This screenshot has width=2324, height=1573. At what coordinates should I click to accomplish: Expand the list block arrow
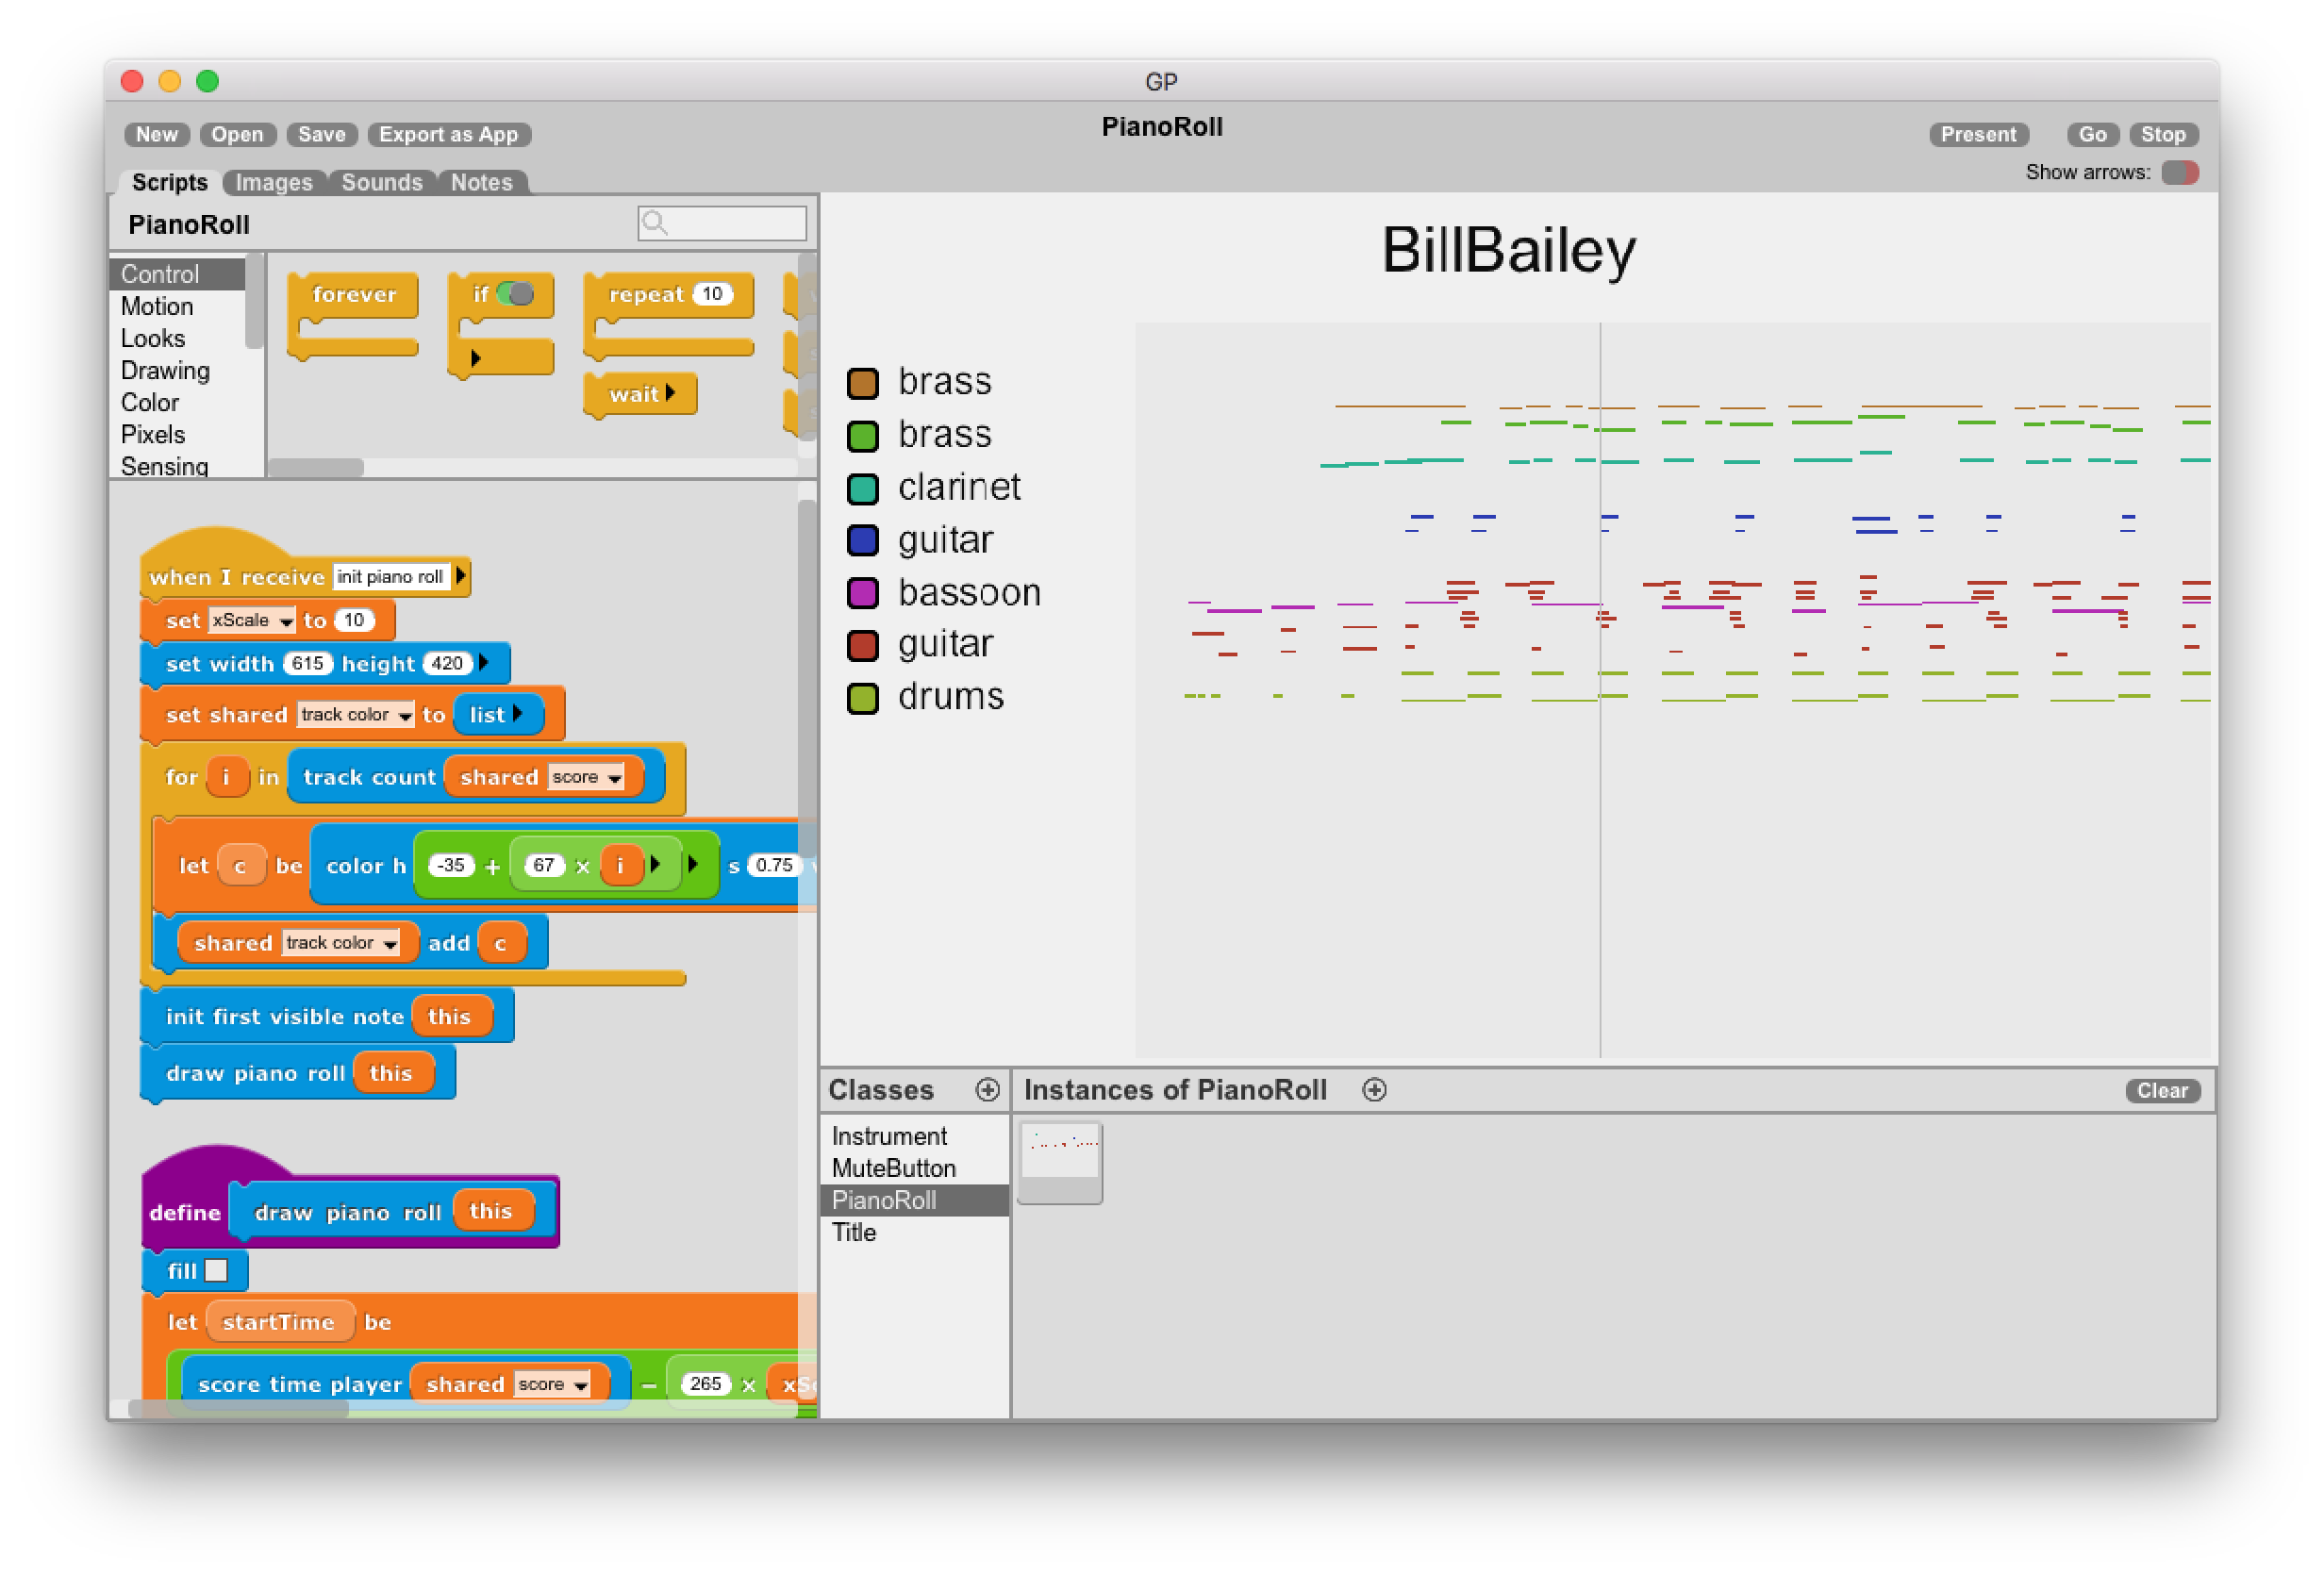pyautogui.click(x=518, y=713)
